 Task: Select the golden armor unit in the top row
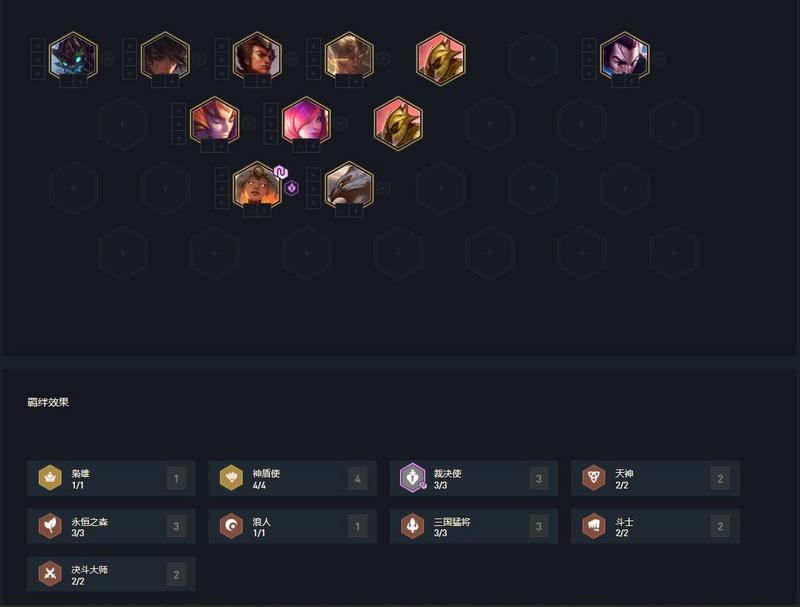441,57
